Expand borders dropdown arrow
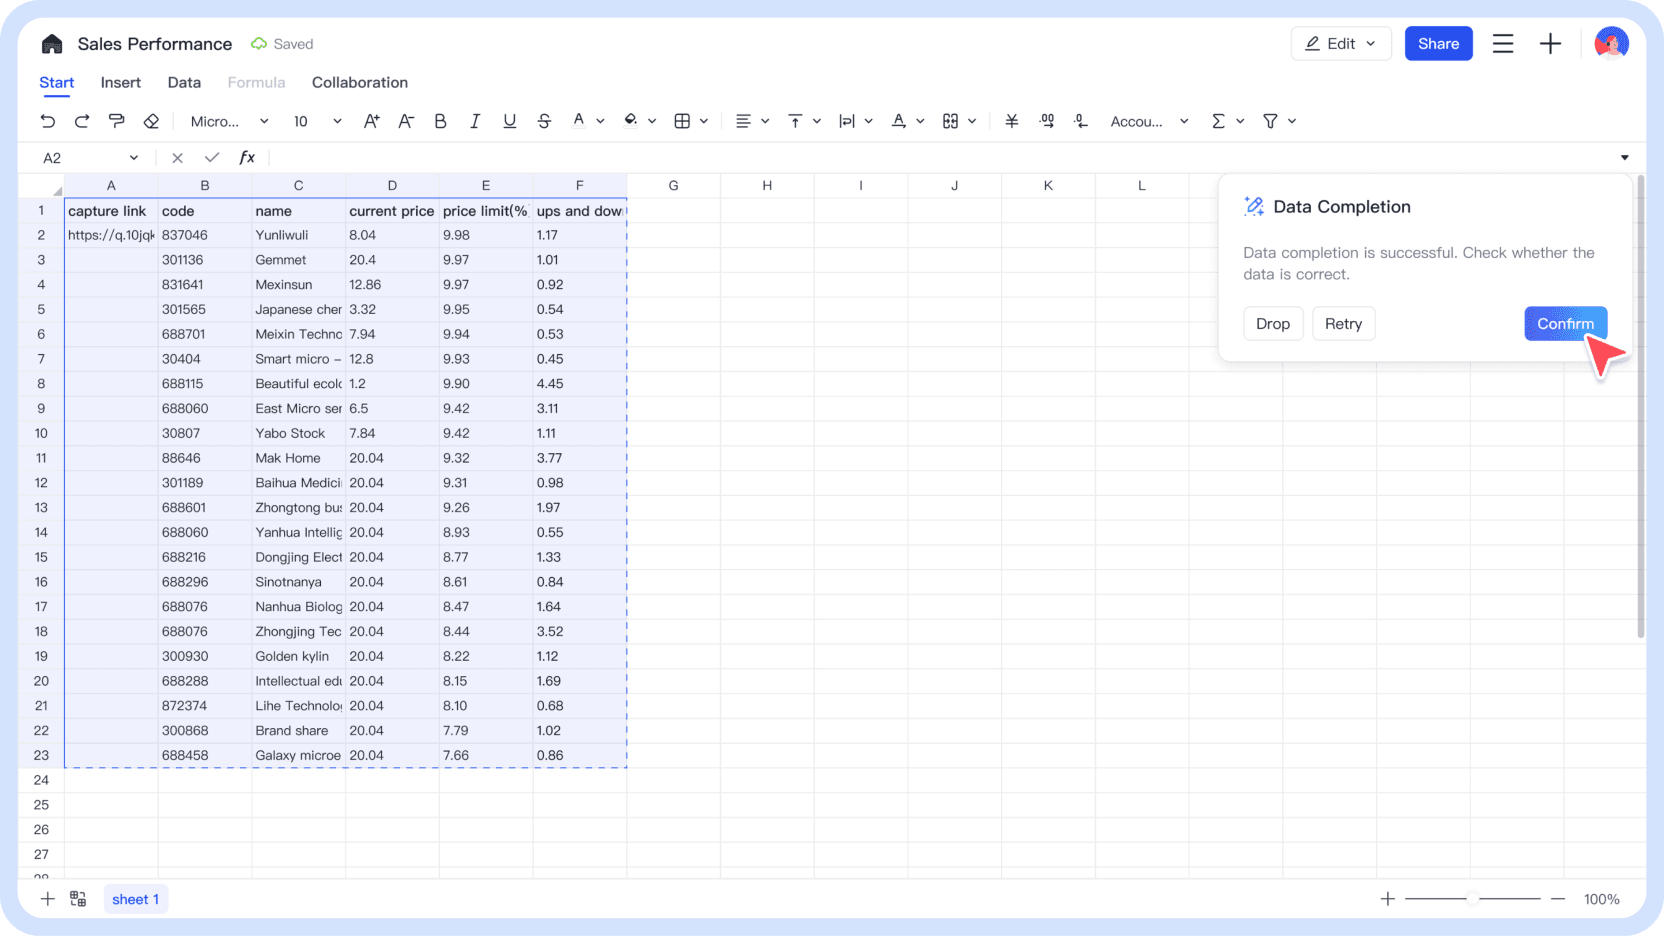The height and width of the screenshot is (936, 1664). (x=704, y=121)
